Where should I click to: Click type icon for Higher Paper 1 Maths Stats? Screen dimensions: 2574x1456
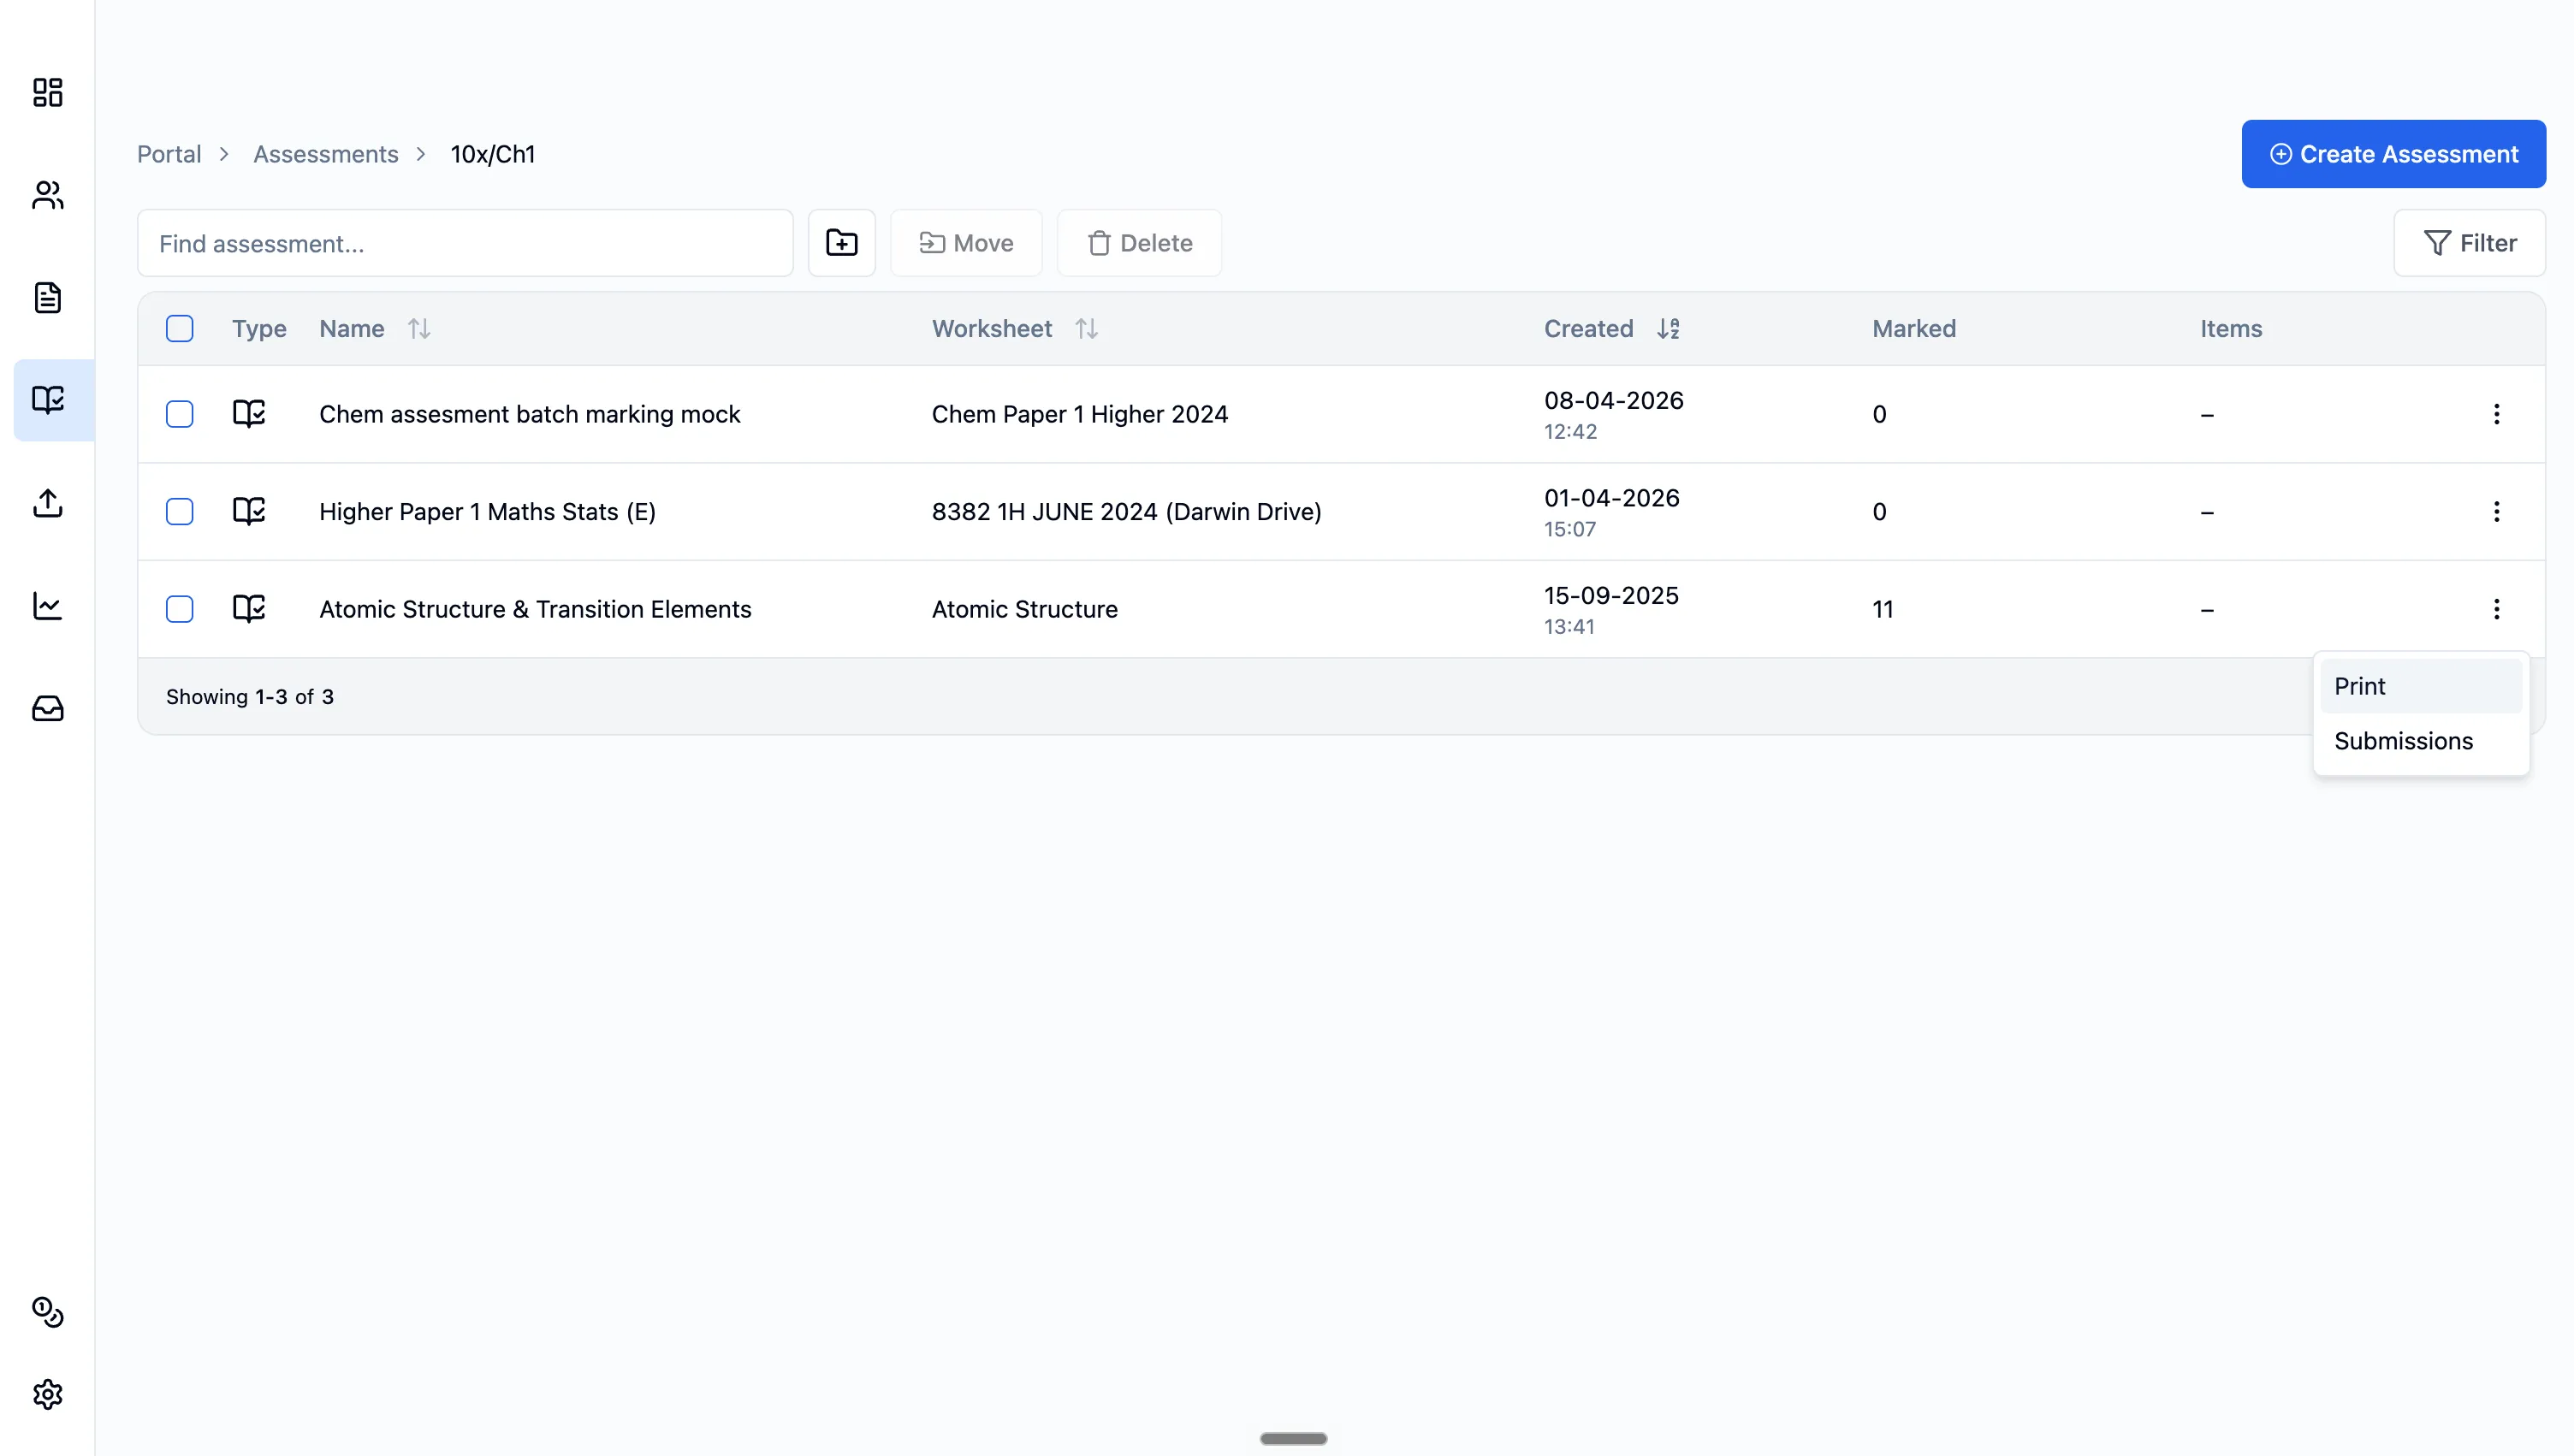[x=249, y=511]
